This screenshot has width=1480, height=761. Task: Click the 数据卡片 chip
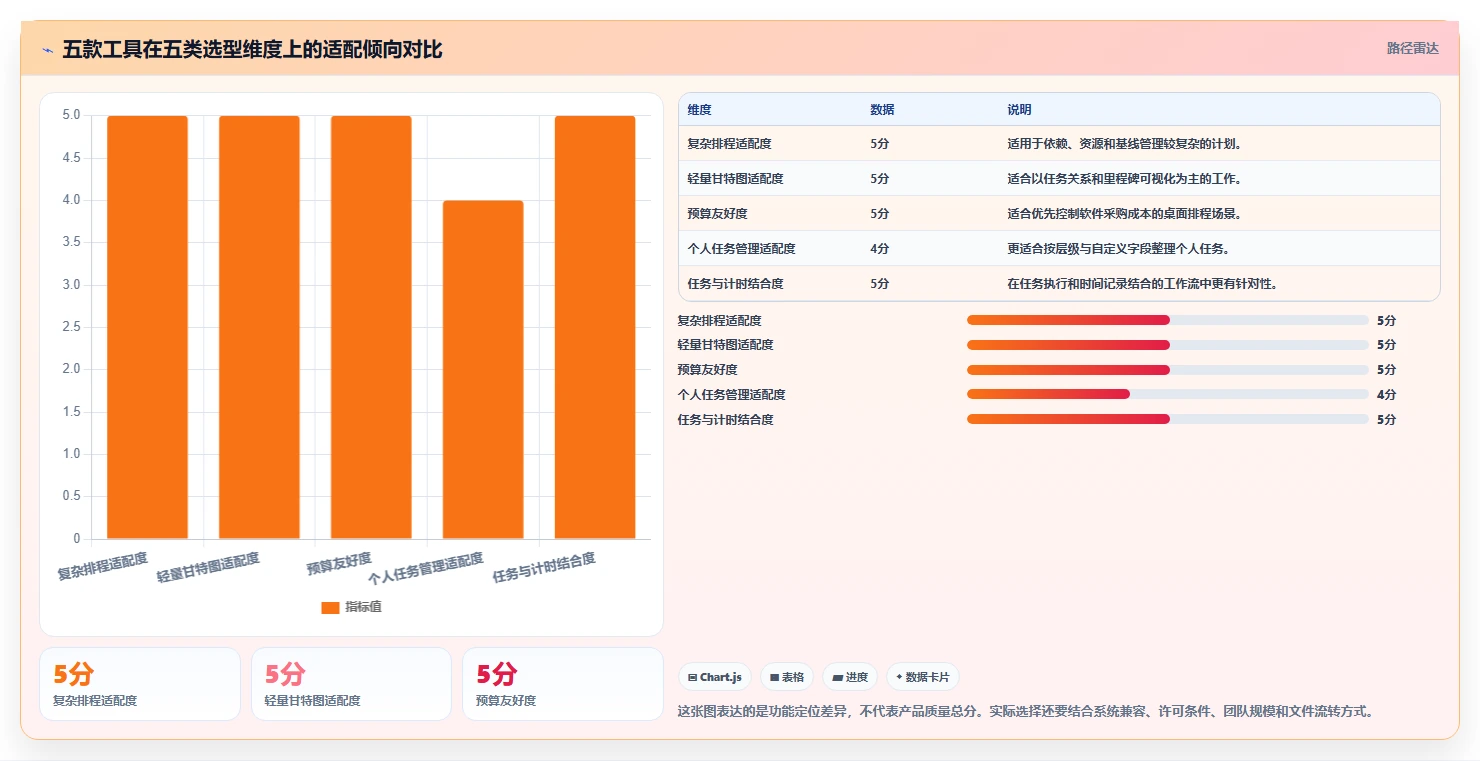click(x=923, y=677)
